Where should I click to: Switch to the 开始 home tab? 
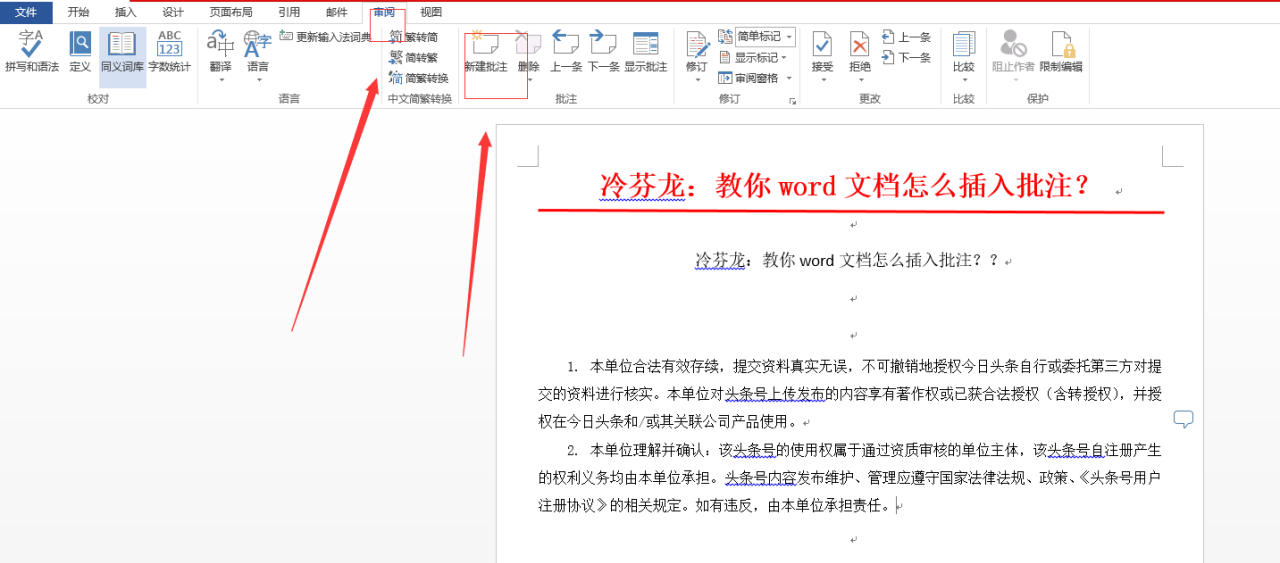(78, 12)
